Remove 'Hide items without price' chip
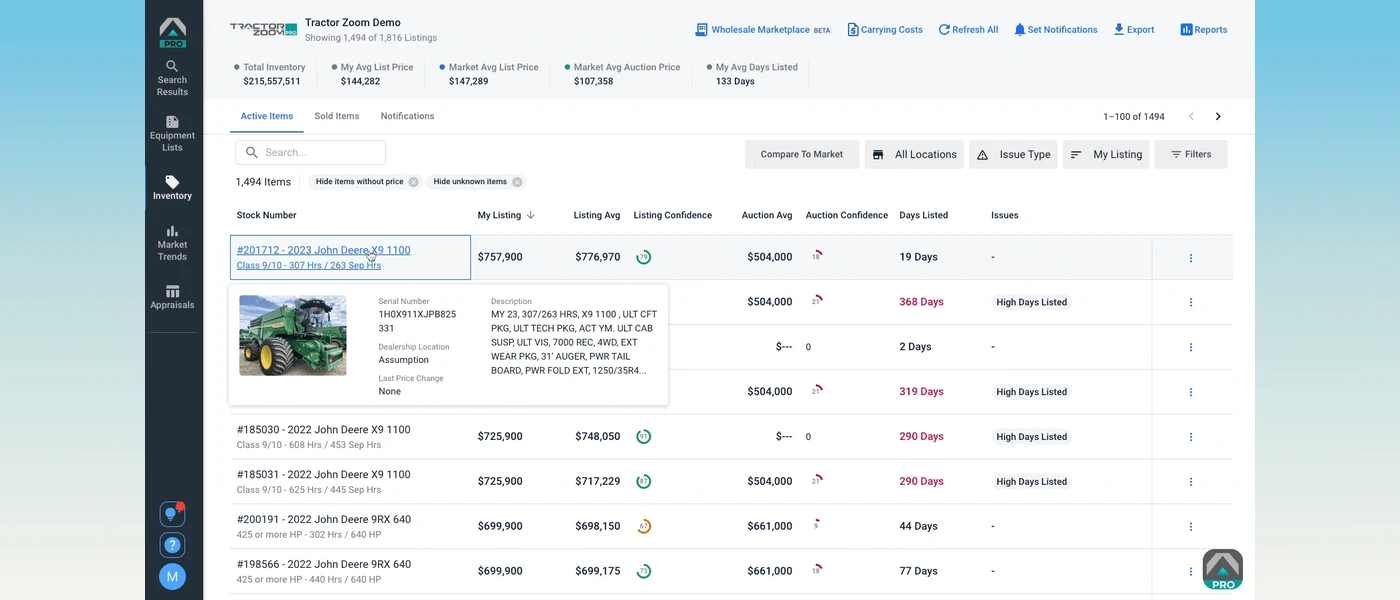 [414, 182]
